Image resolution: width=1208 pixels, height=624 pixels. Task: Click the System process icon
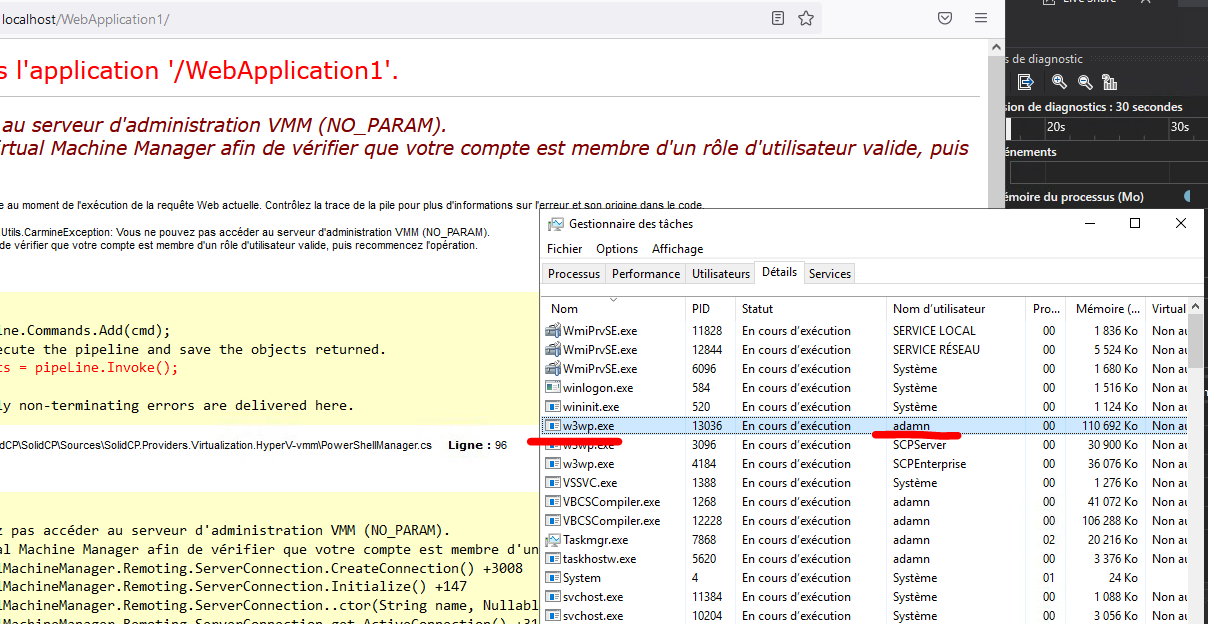553,577
